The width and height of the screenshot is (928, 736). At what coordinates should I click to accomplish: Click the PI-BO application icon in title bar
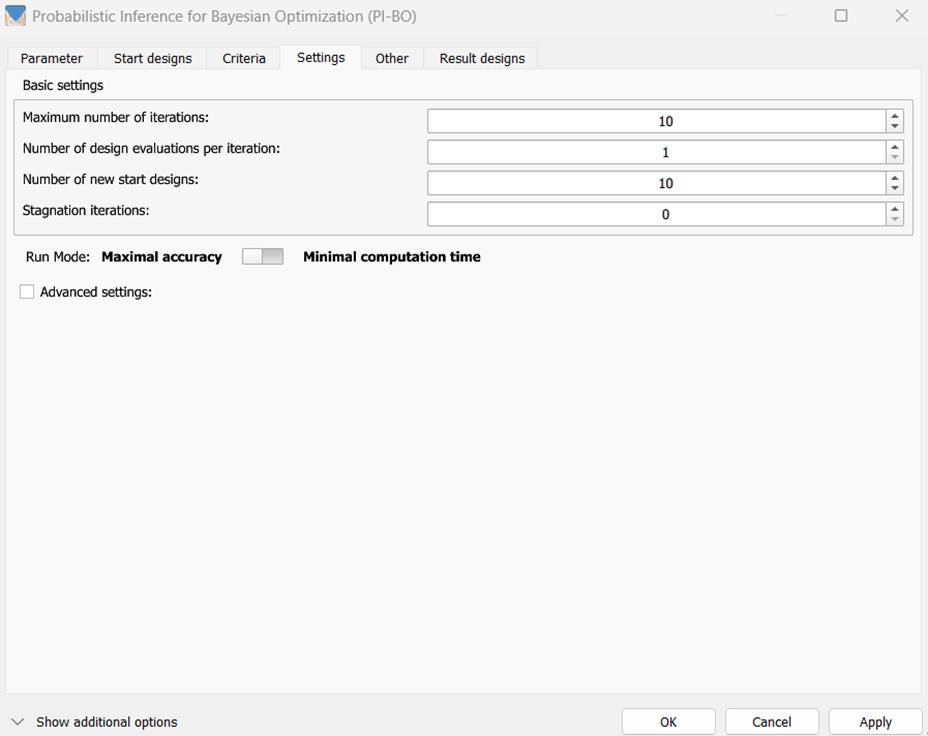[15, 16]
